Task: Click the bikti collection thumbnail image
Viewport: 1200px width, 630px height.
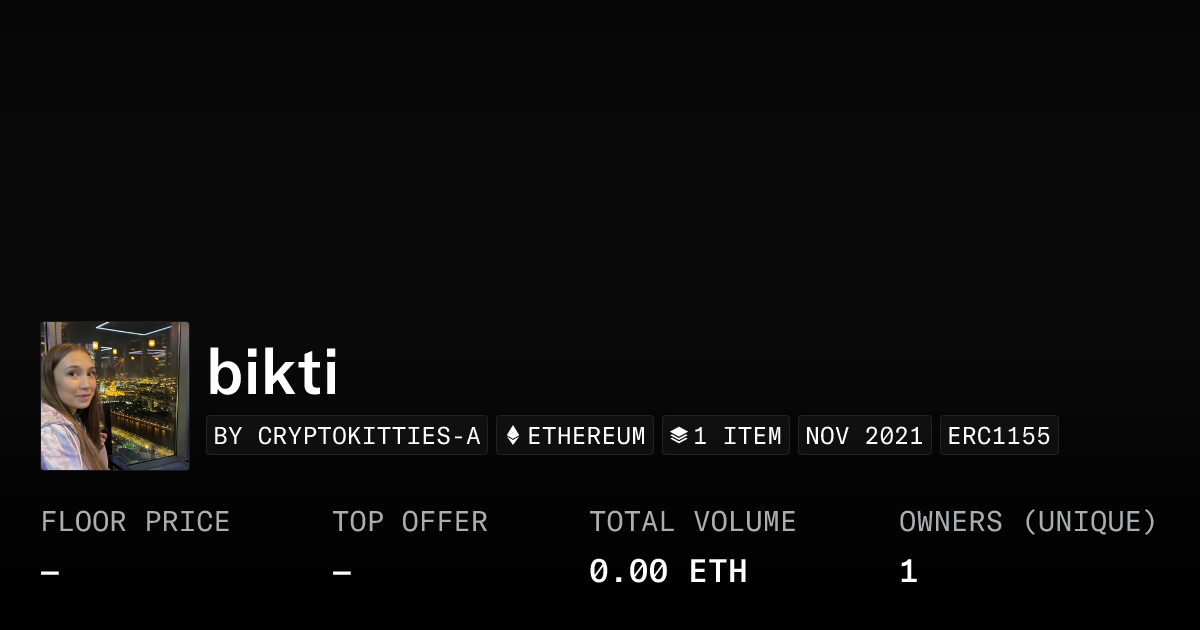Action: pos(115,396)
